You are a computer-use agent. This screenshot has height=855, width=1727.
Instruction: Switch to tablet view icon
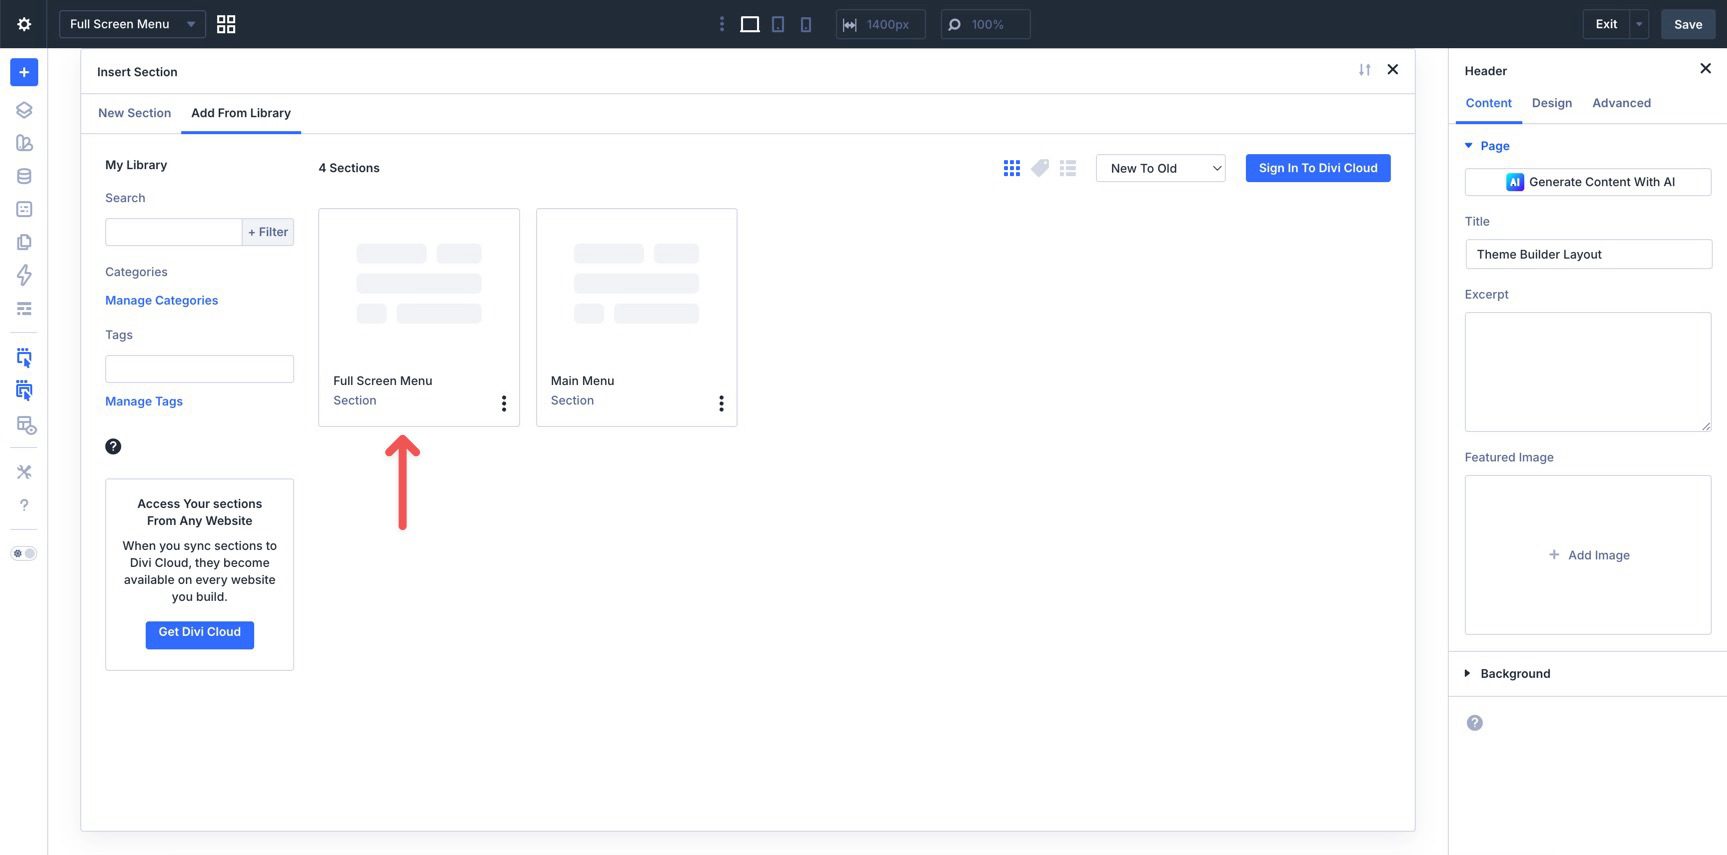coord(778,24)
